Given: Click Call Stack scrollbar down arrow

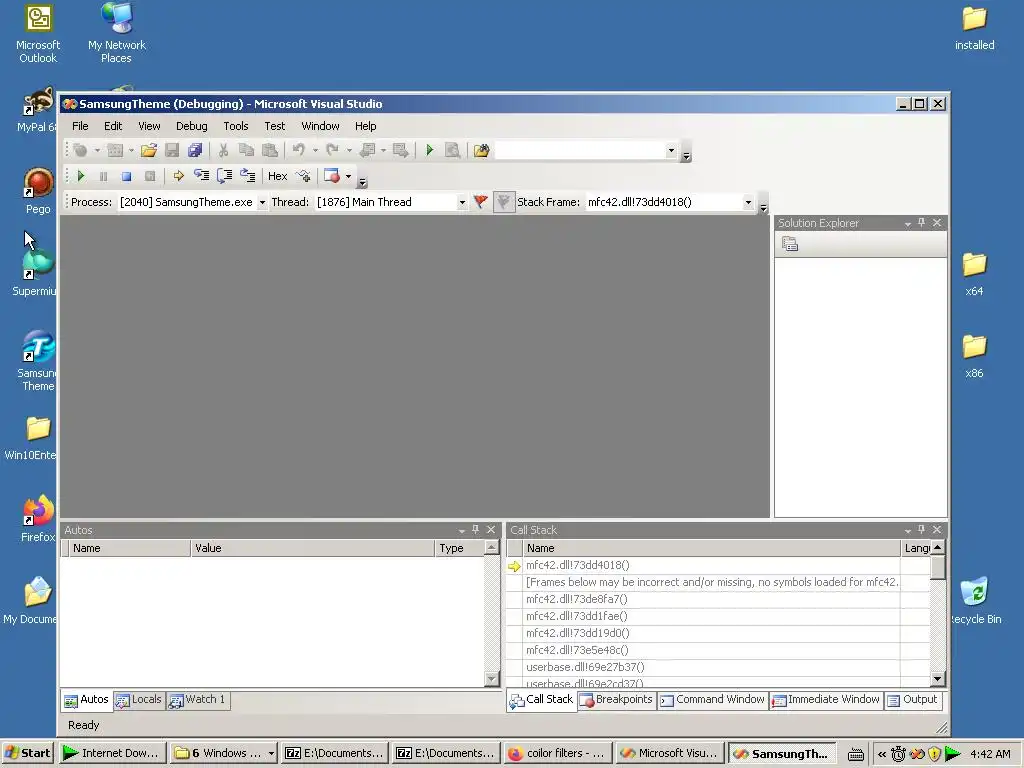Looking at the screenshot, I should pyautogui.click(x=938, y=679).
